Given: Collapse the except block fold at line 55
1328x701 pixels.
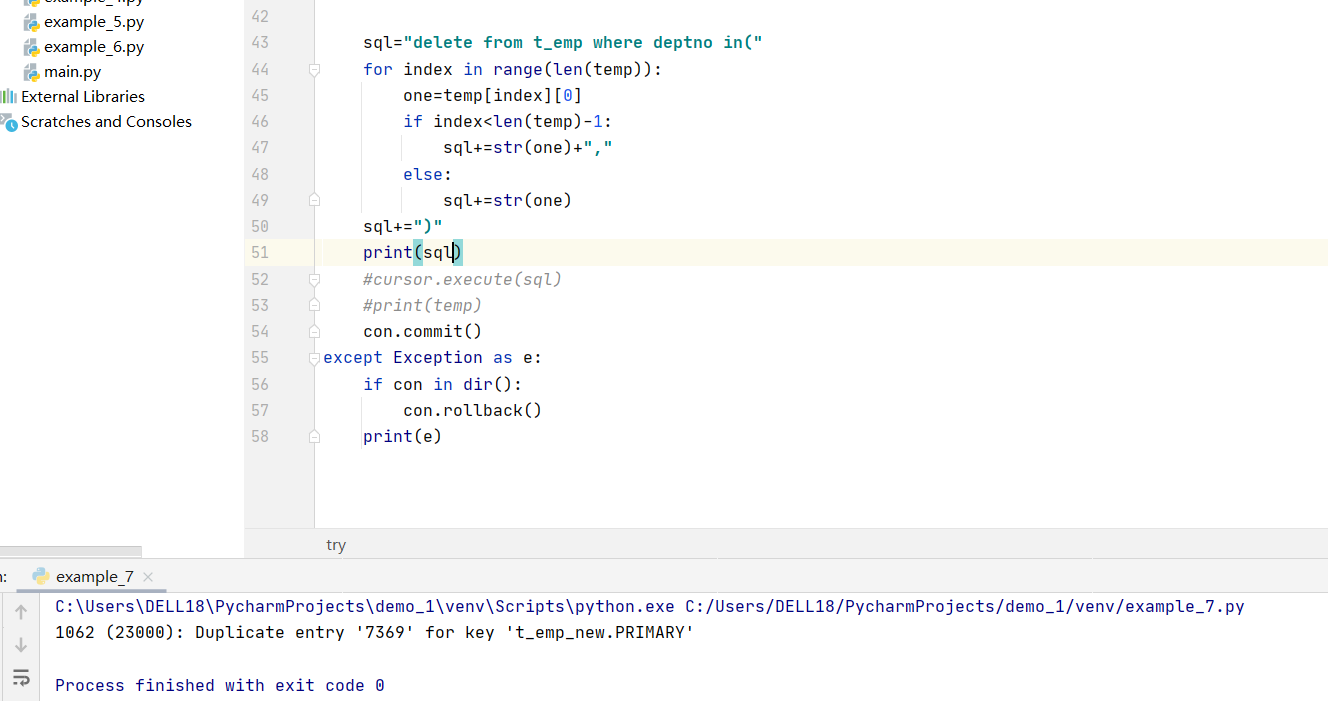Looking at the screenshot, I should click(314, 358).
